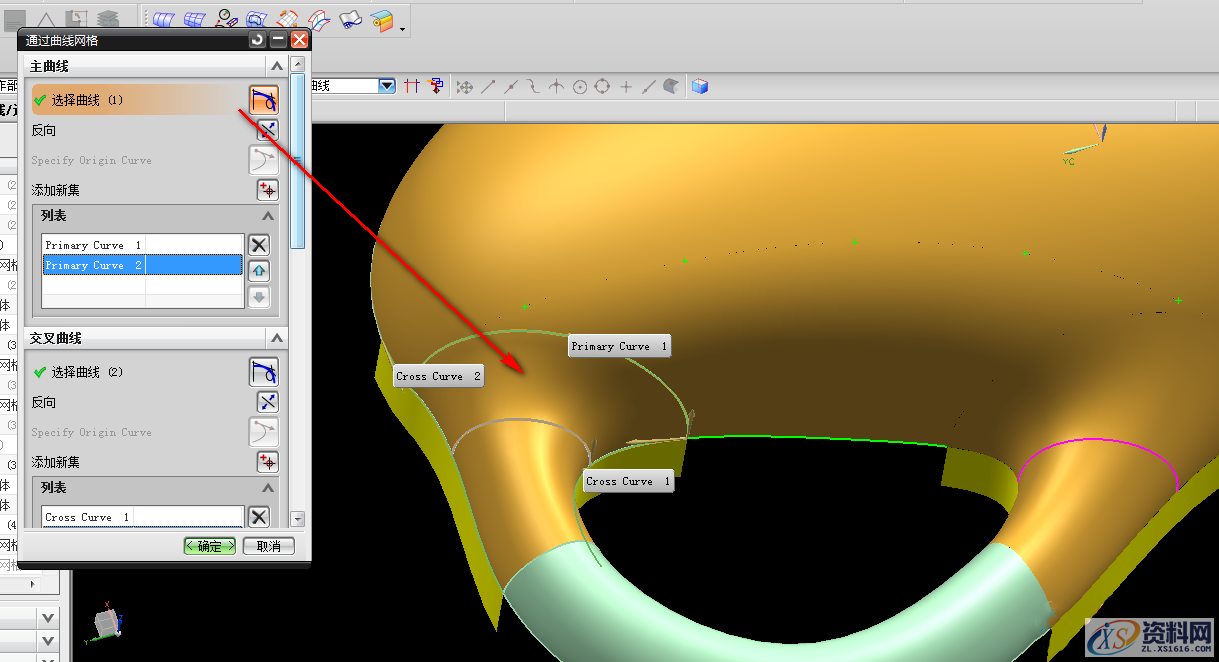
Task: Open the surface toolbar overflow arrow
Action: point(402,29)
